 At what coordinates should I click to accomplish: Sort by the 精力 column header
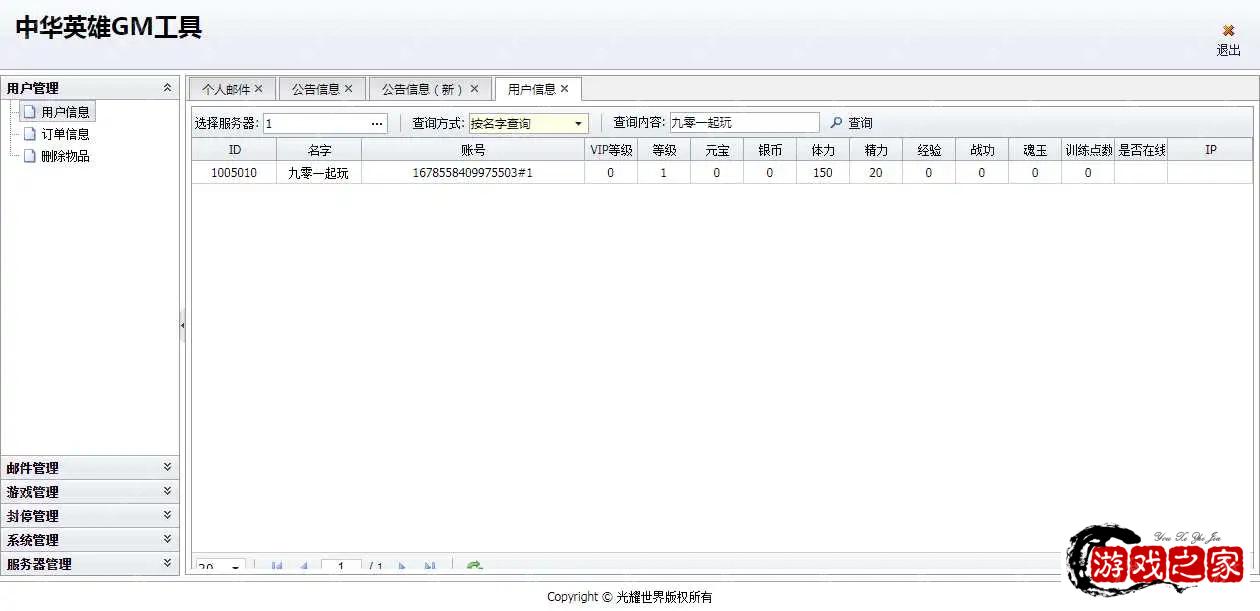click(876, 149)
